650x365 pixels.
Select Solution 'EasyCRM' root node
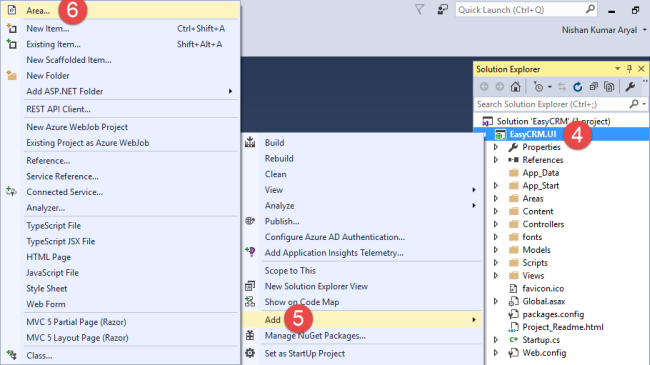pos(553,121)
